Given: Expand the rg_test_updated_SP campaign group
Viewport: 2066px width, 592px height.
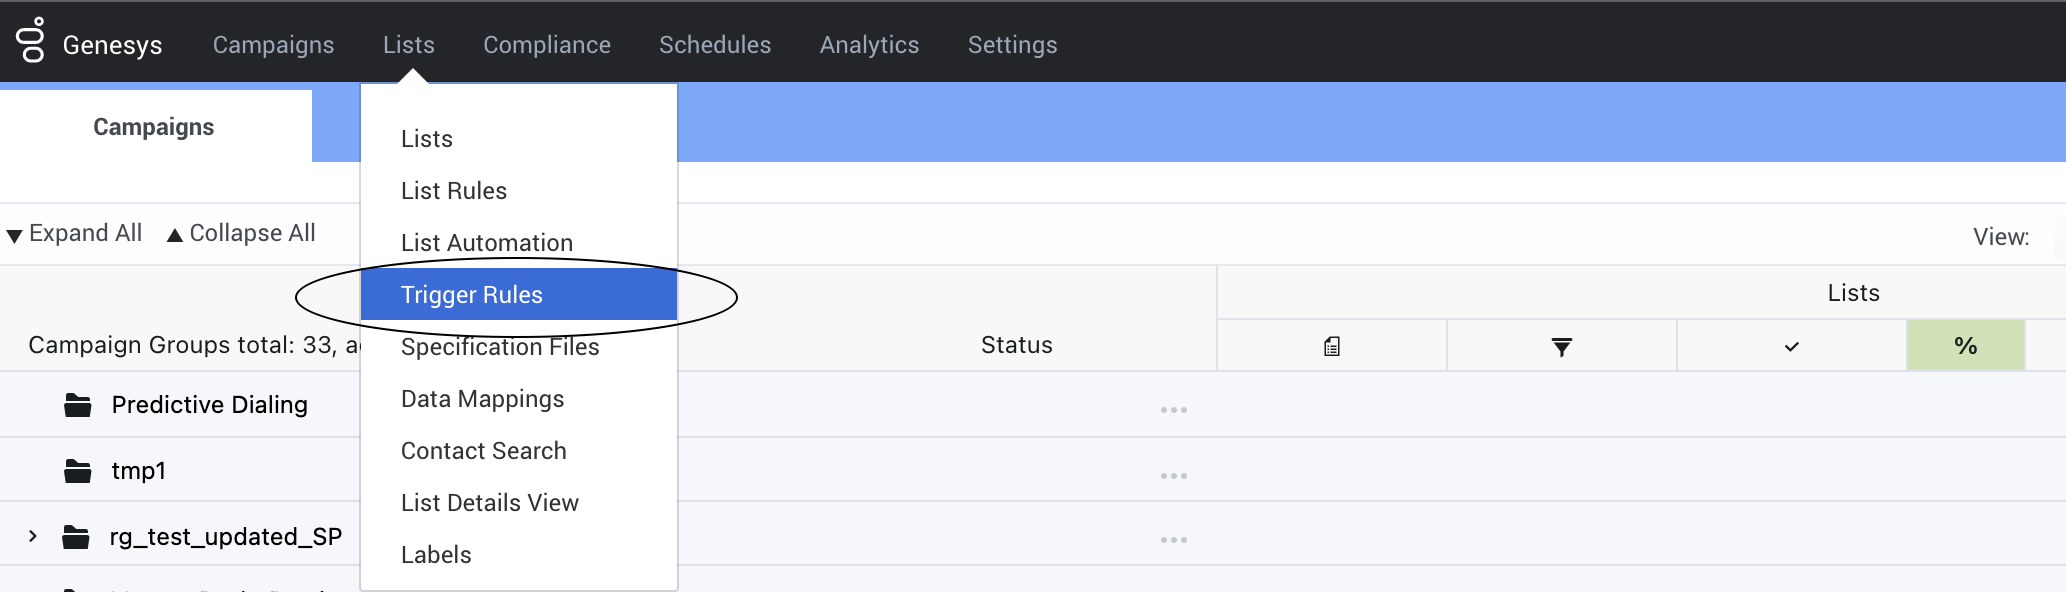Looking at the screenshot, I should (x=33, y=537).
